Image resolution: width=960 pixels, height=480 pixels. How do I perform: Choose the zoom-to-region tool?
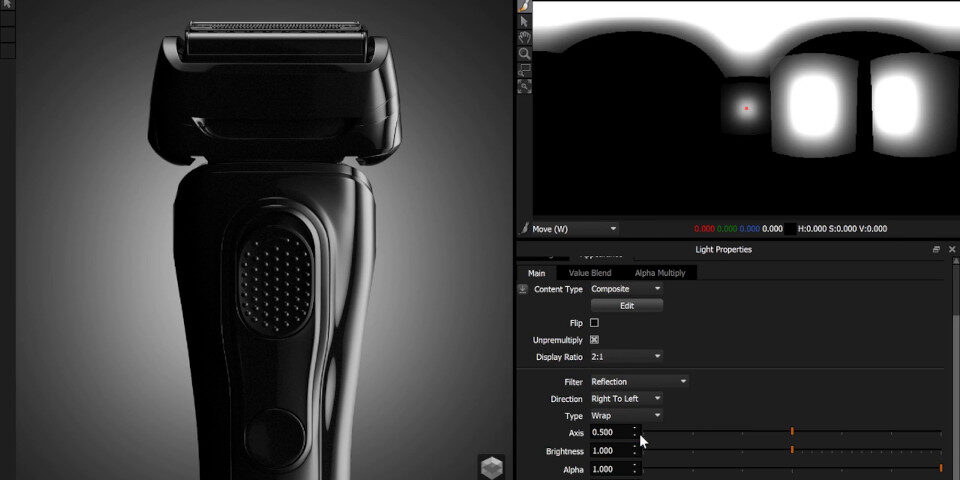click(525, 70)
